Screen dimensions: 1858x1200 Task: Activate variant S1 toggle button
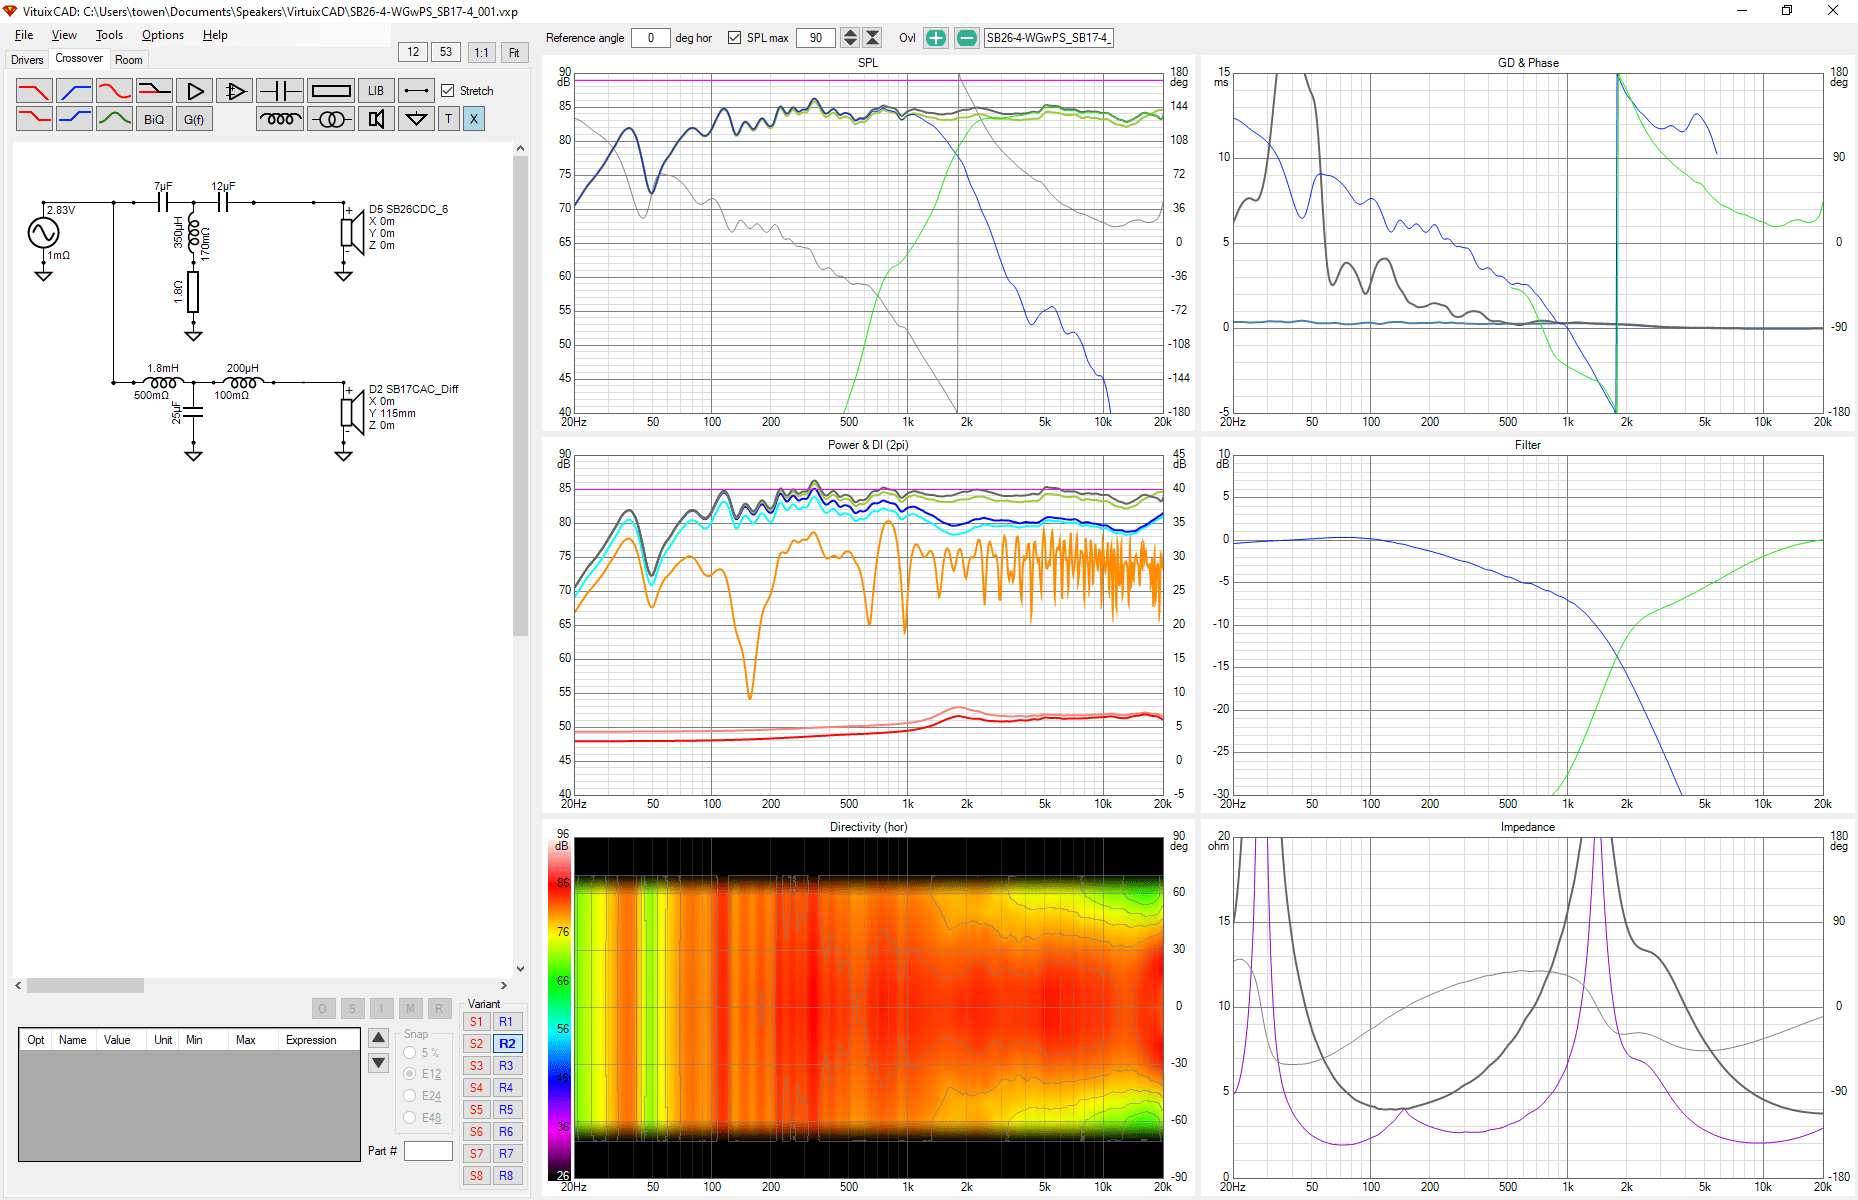tap(477, 1022)
